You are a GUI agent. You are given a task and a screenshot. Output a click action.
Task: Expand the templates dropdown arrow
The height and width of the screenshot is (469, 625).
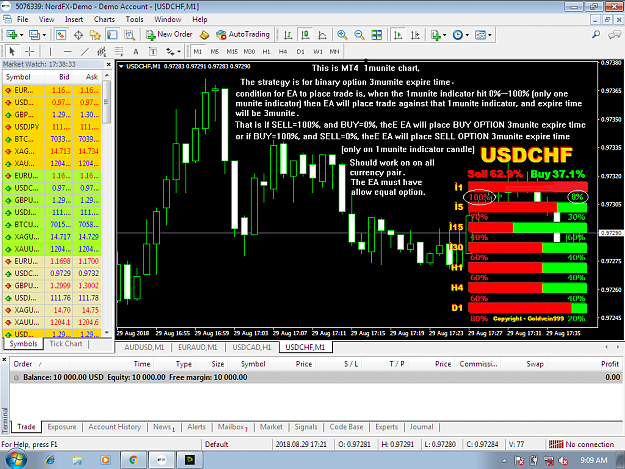pyautogui.click(x=490, y=35)
